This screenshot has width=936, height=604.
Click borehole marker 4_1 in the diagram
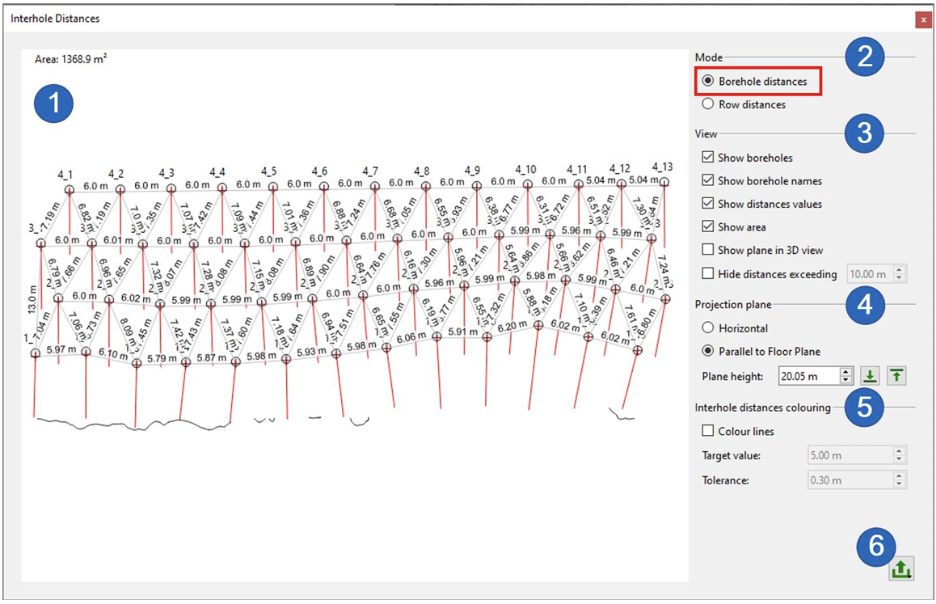pos(69,188)
